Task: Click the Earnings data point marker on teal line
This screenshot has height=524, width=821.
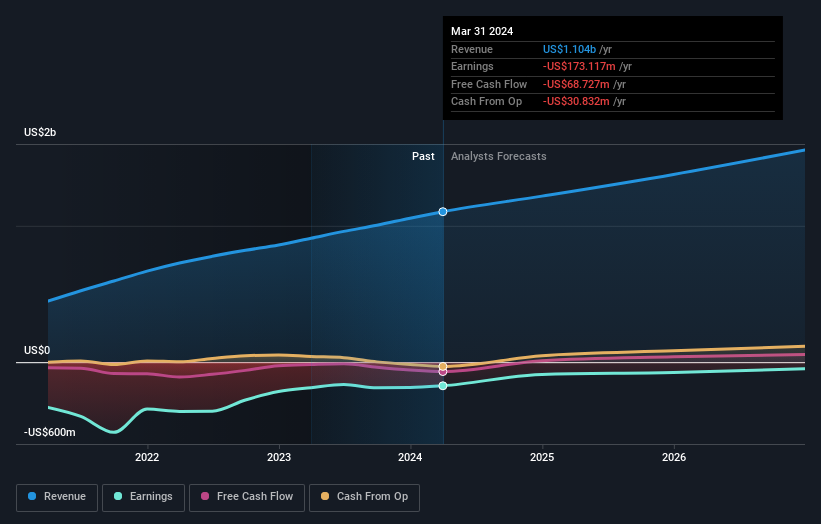Action: tap(443, 386)
